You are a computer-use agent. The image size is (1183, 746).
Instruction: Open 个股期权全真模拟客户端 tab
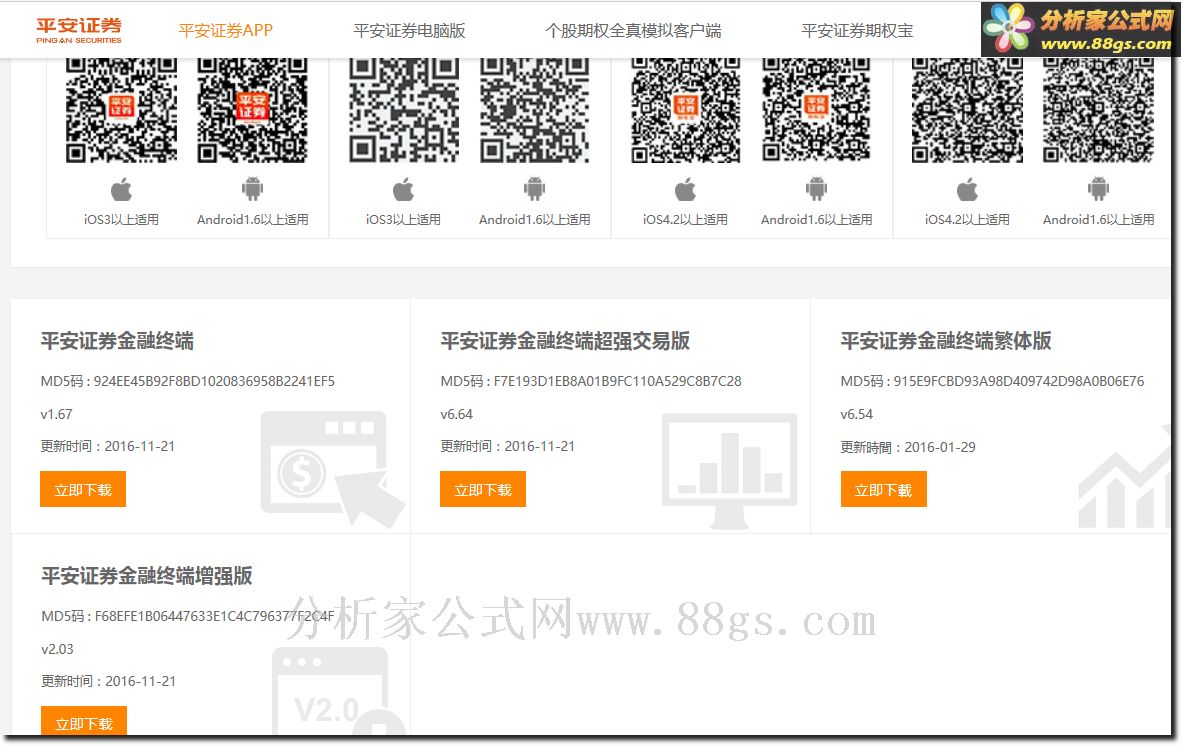pos(633,30)
